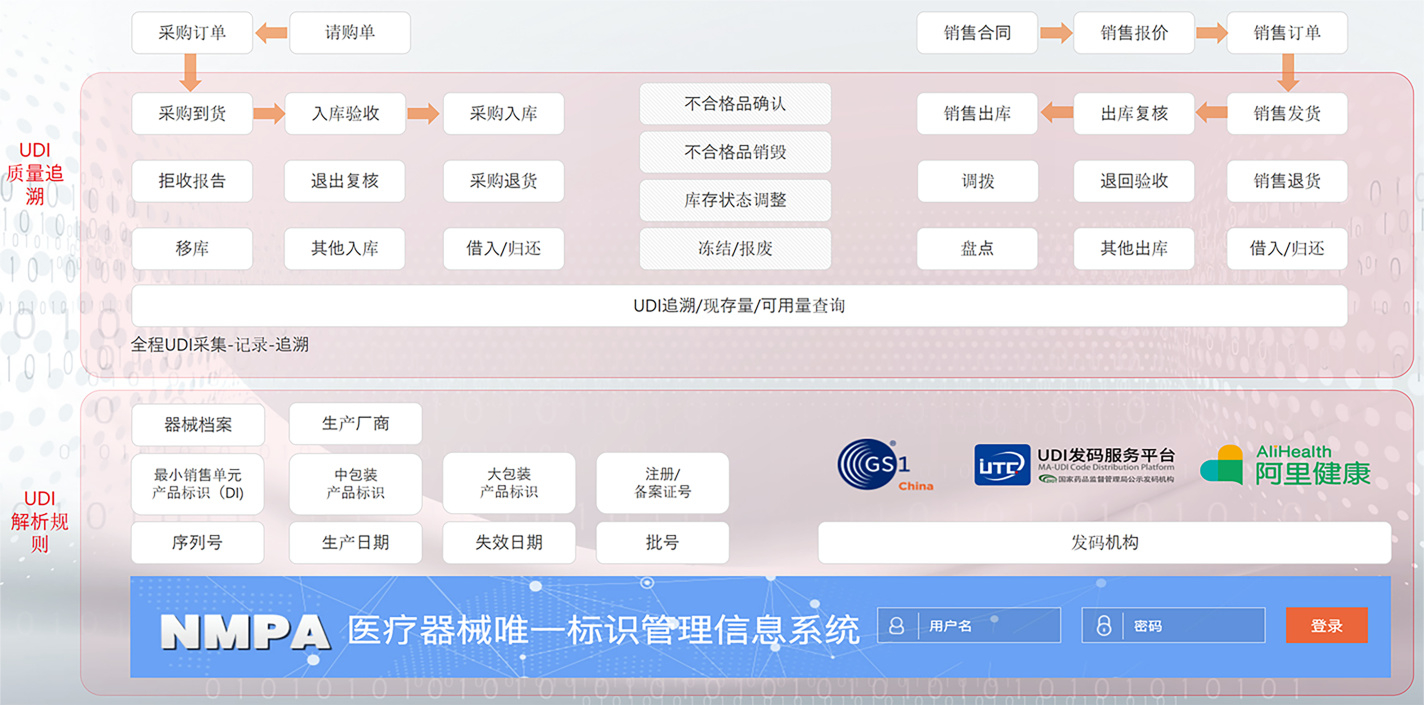This screenshot has width=1424, height=705.
Task: Click the 器械档案 box
Action: (198, 425)
